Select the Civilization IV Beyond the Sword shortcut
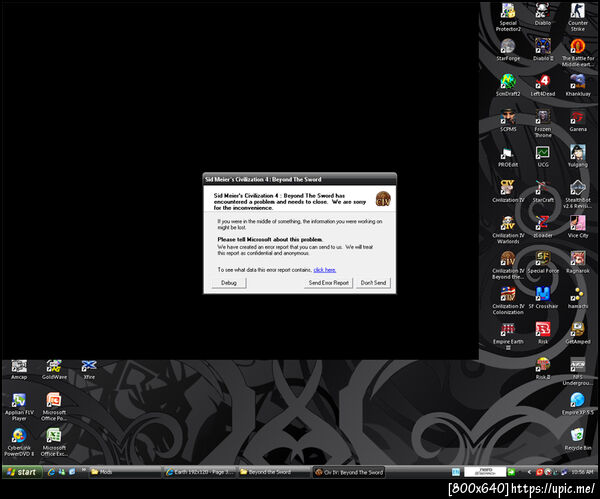 coord(508,265)
